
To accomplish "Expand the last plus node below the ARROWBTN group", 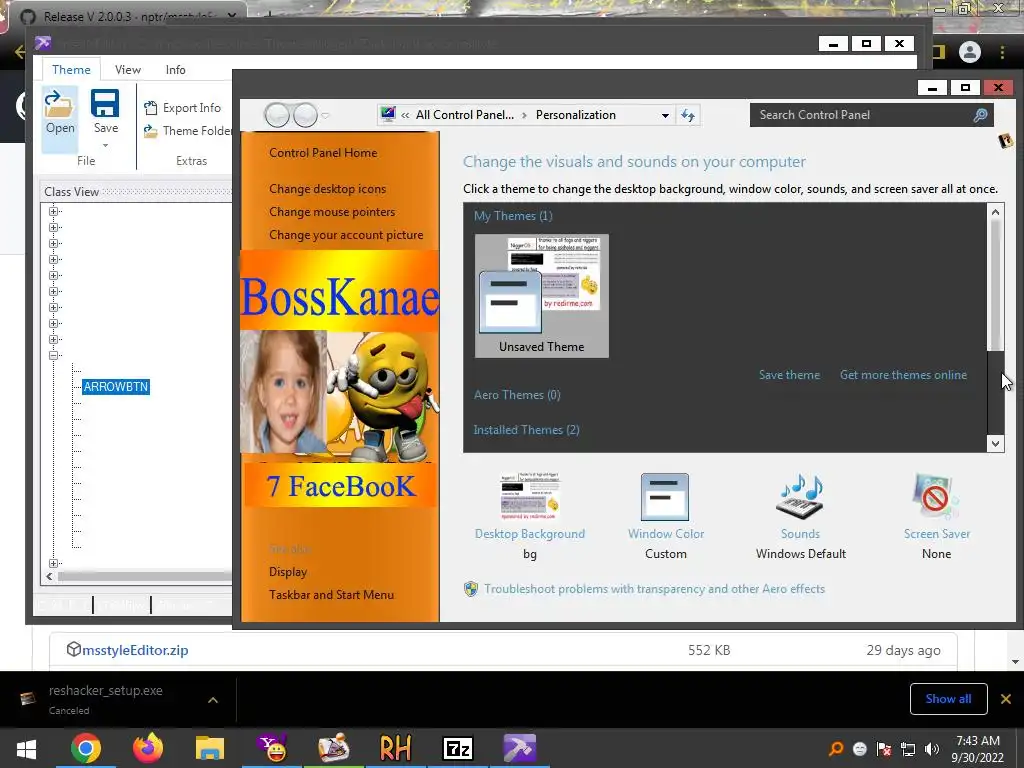I will (54, 563).
